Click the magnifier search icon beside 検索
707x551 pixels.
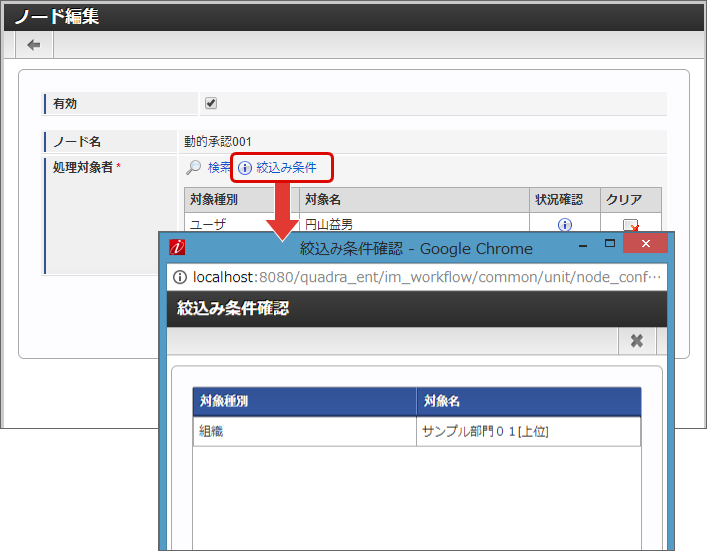[x=193, y=167]
